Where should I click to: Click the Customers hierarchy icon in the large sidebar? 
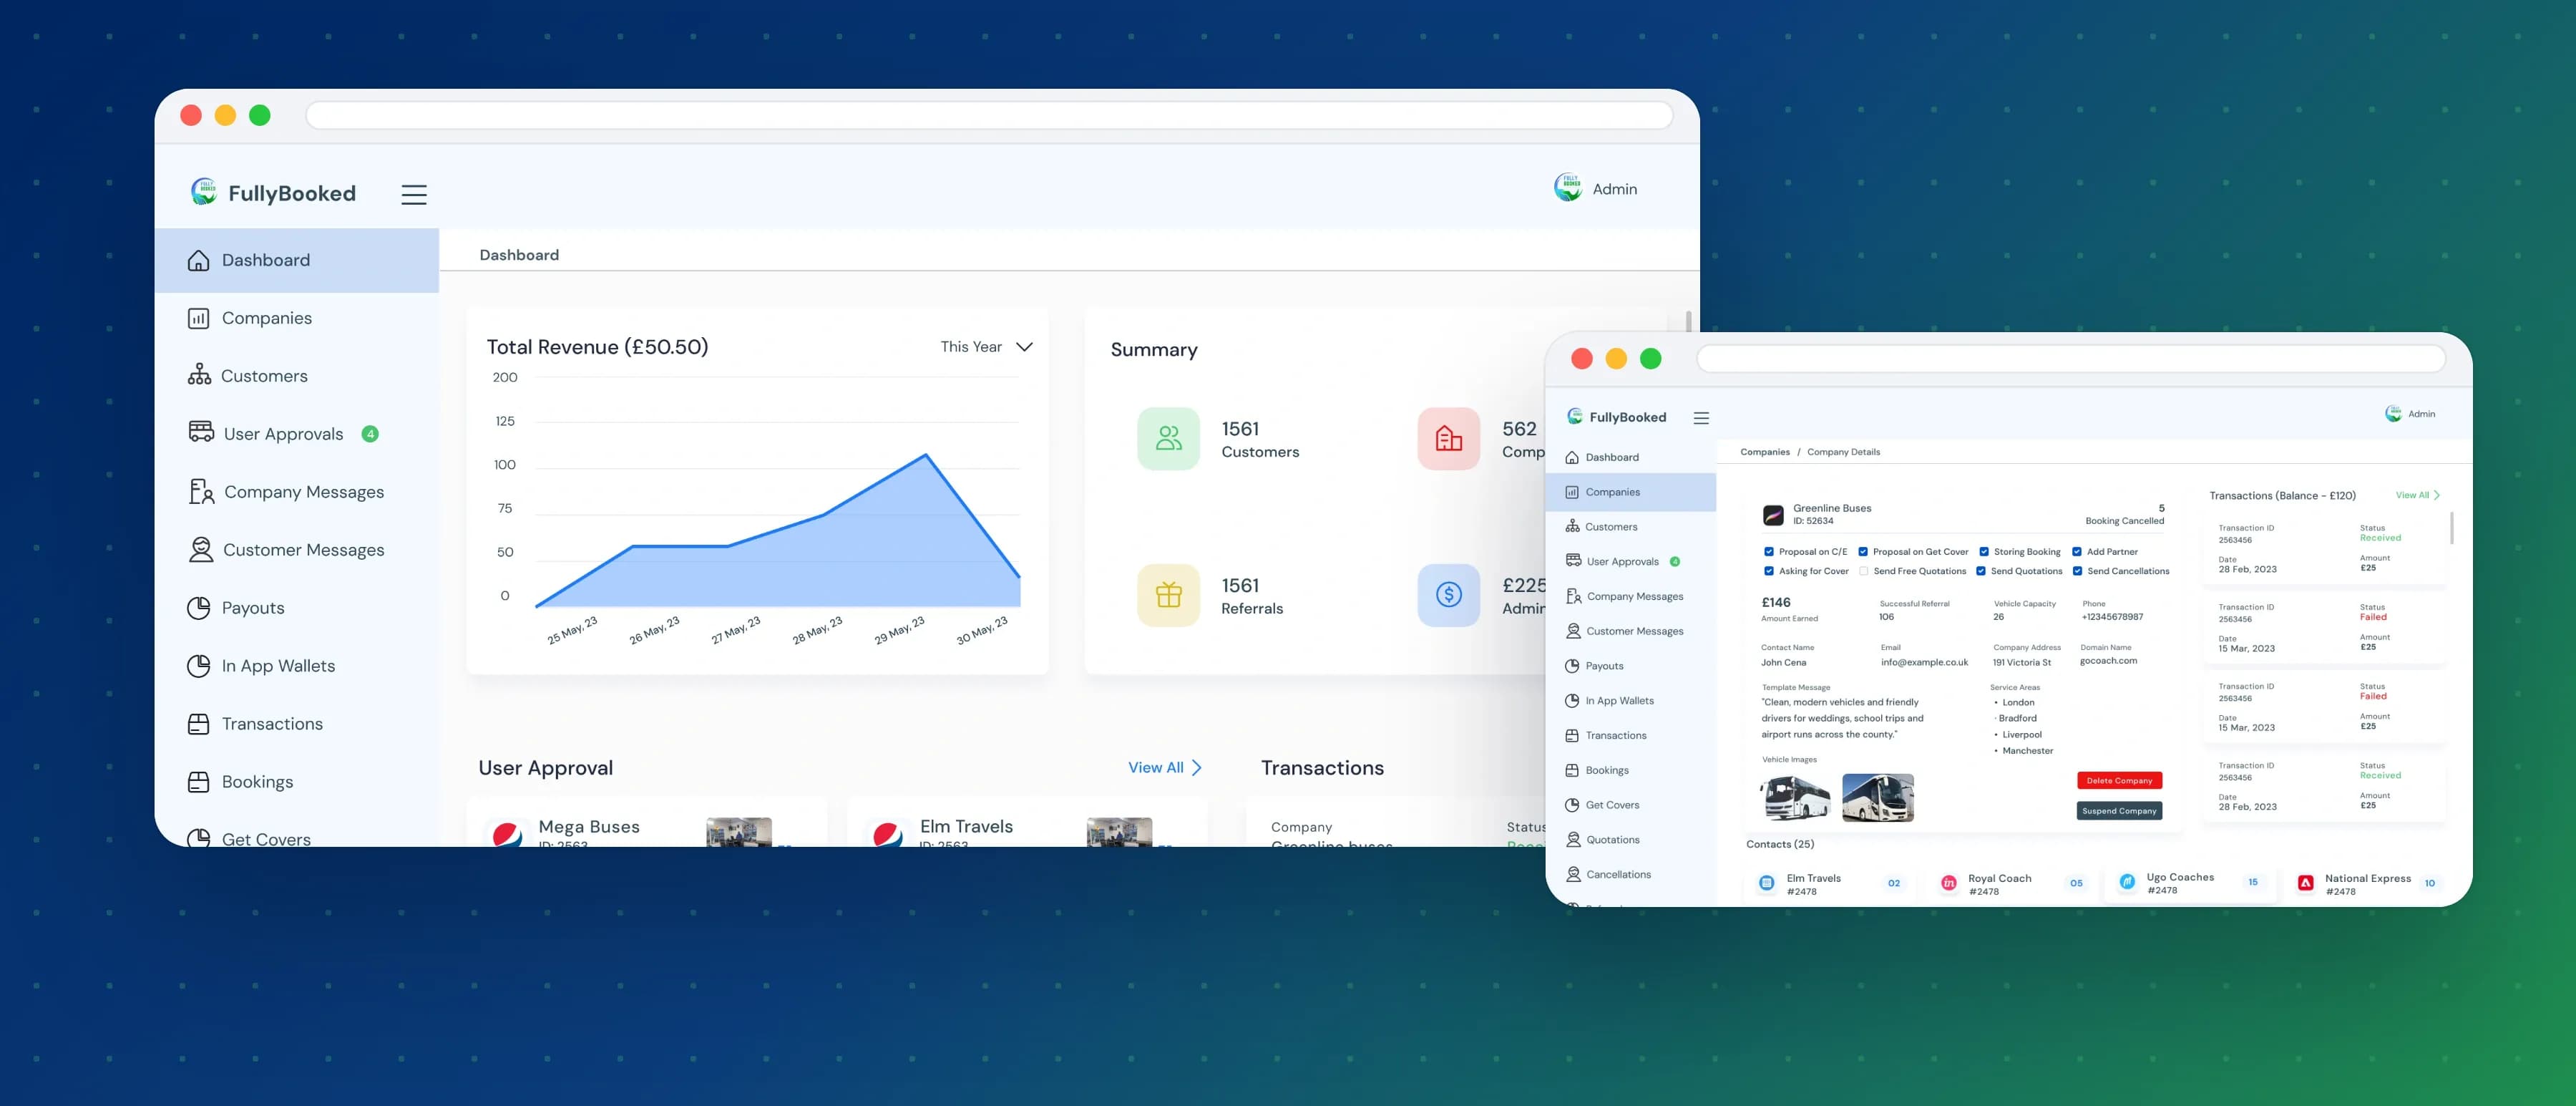[x=199, y=375]
